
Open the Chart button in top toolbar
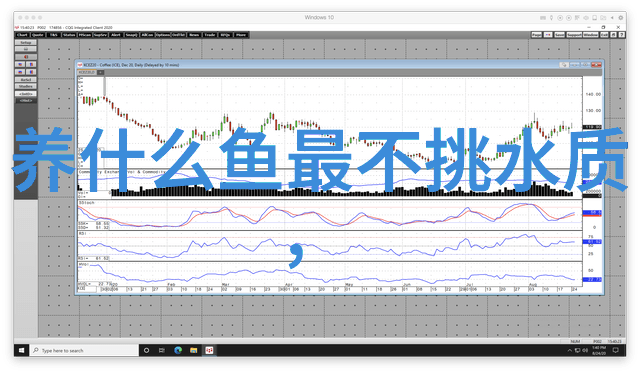[x=22, y=35]
